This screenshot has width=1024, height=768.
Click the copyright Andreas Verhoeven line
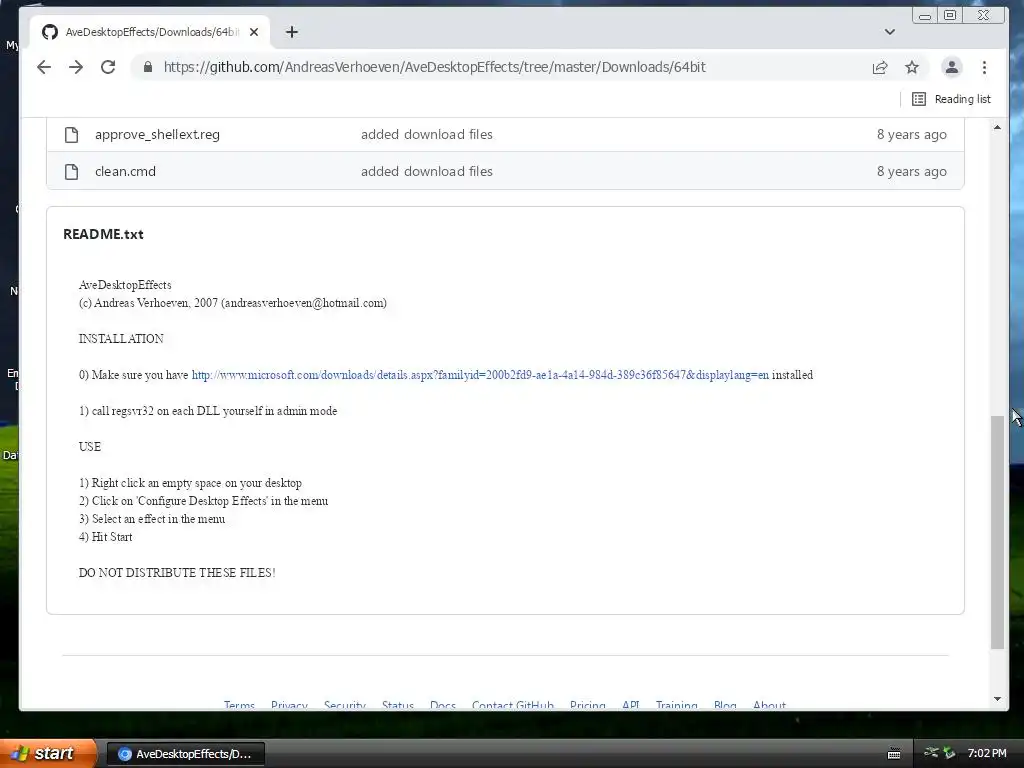(232, 303)
